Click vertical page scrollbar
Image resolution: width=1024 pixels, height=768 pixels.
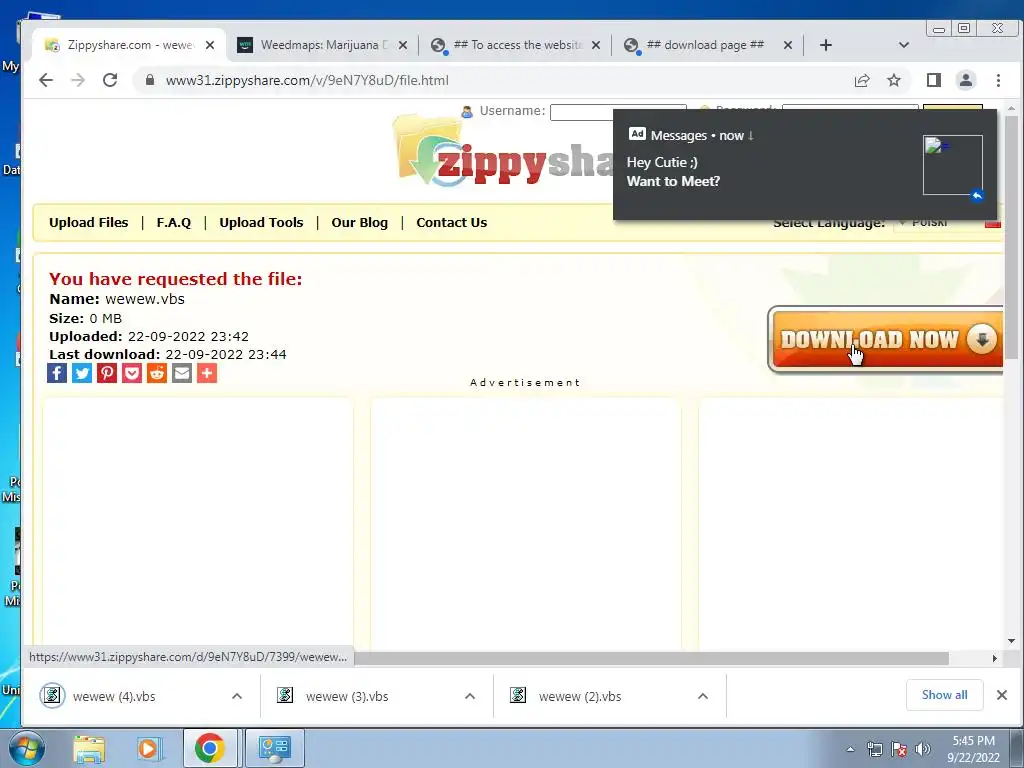coord(1011,238)
